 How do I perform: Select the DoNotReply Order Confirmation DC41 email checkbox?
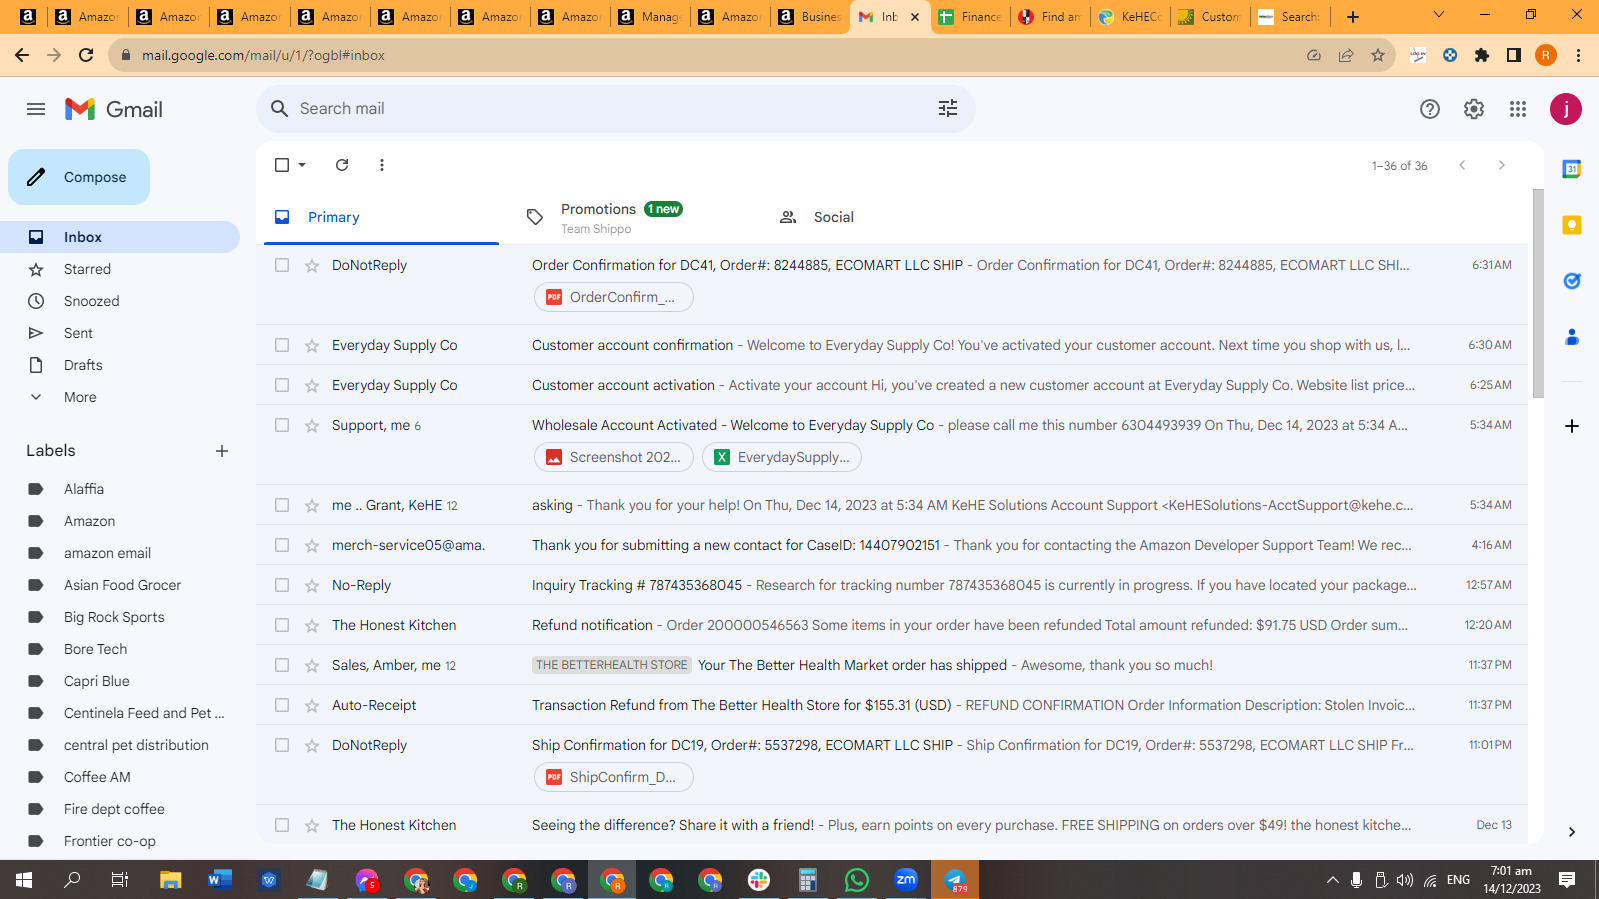pyautogui.click(x=282, y=265)
